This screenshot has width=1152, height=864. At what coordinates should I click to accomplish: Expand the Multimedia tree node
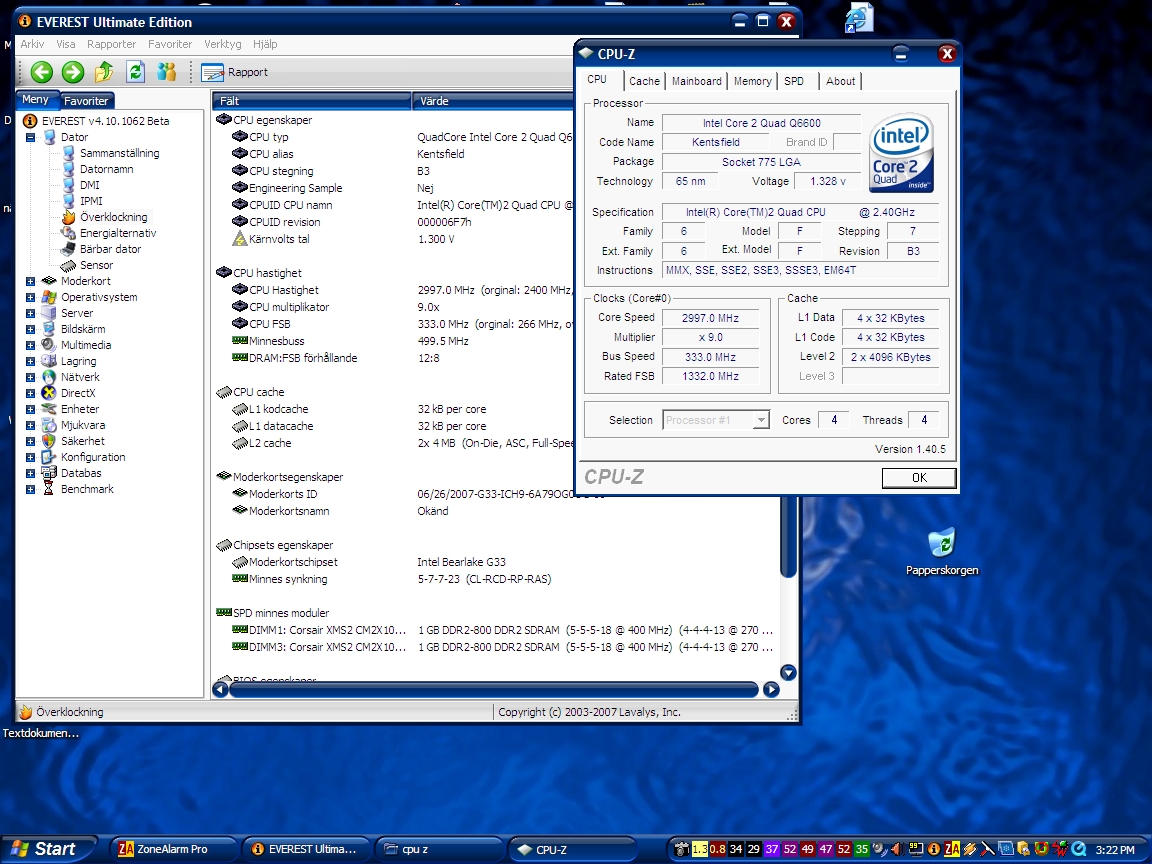pyautogui.click(x=30, y=345)
